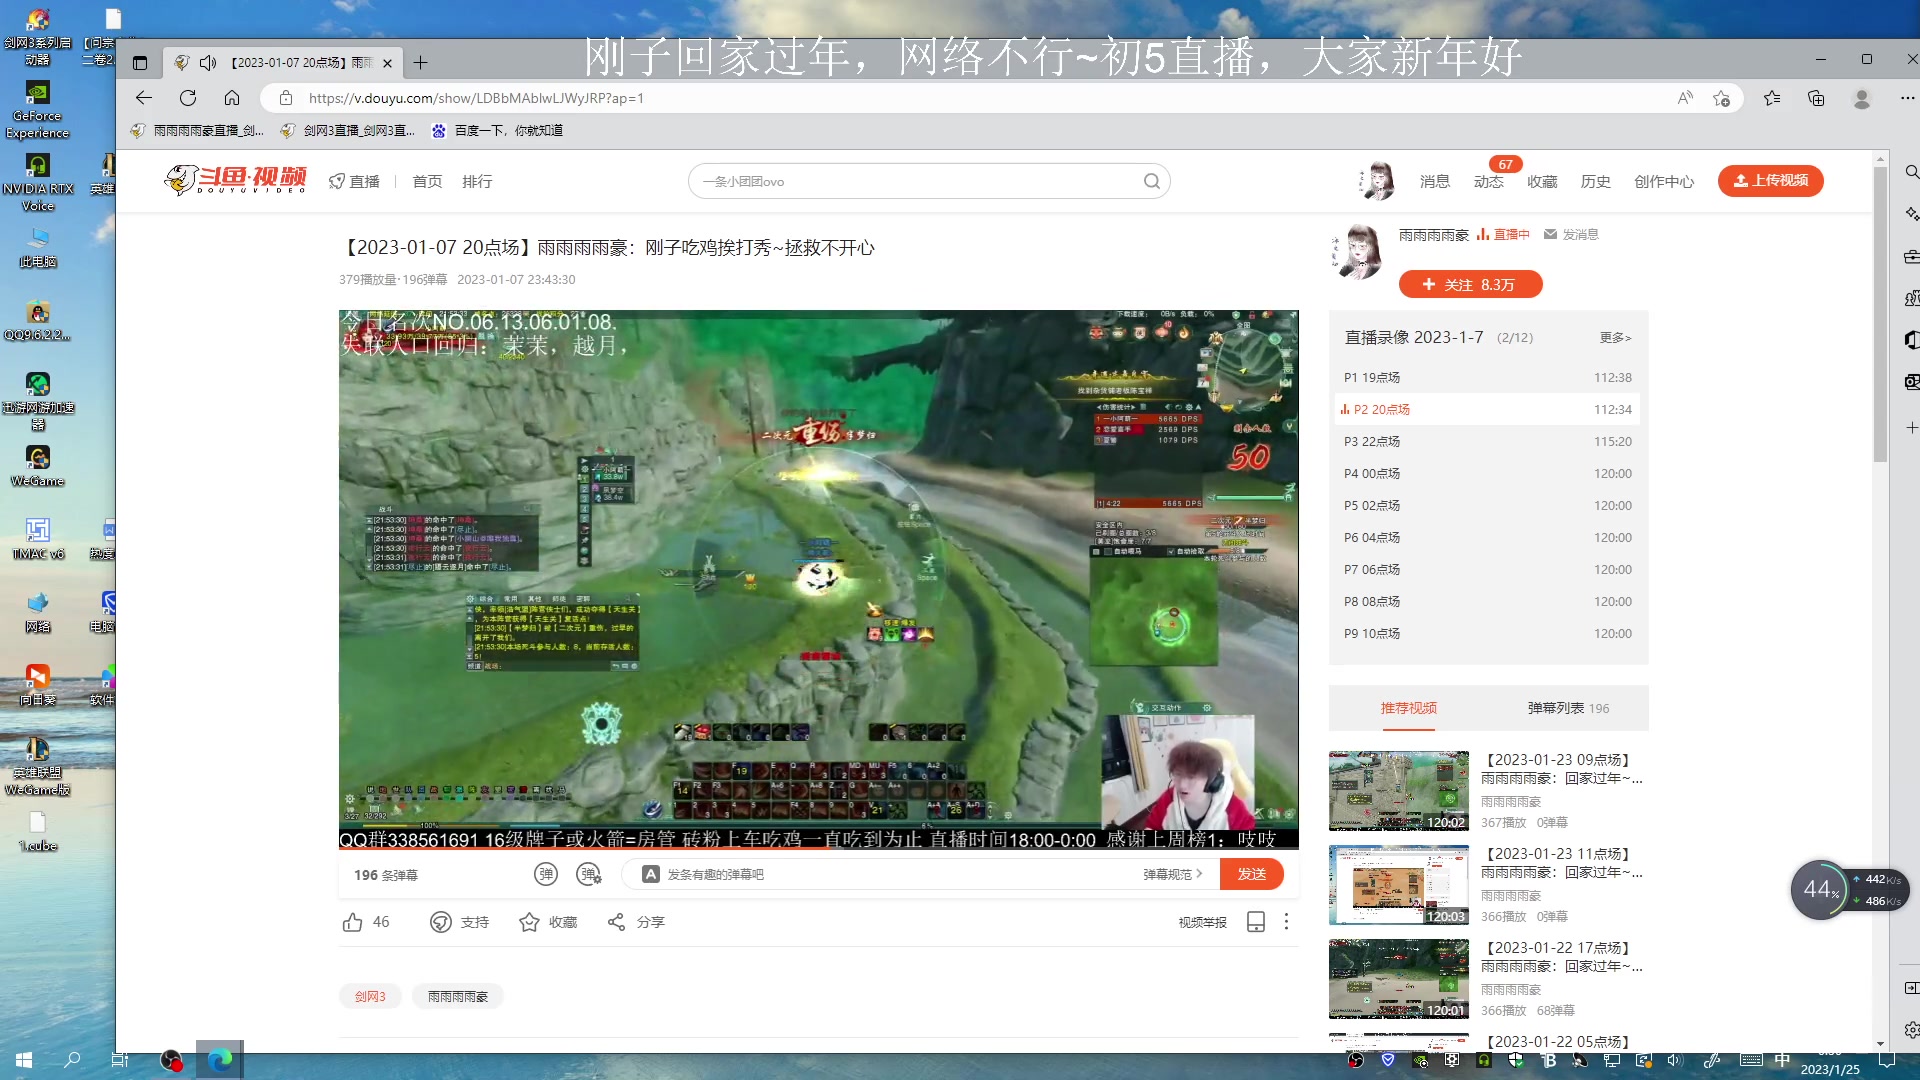Open 消息 messages
The height and width of the screenshot is (1080, 1920).
click(1435, 182)
